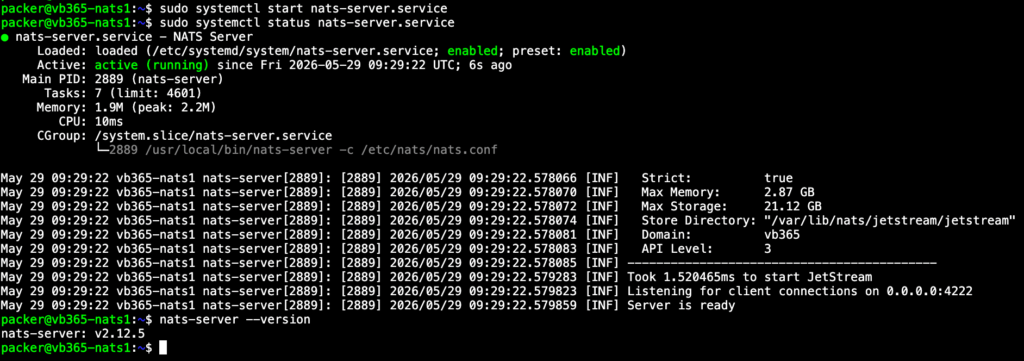Click the terminal cursor block at prompt
Screen dimensions: 1024x361
click(163, 348)
